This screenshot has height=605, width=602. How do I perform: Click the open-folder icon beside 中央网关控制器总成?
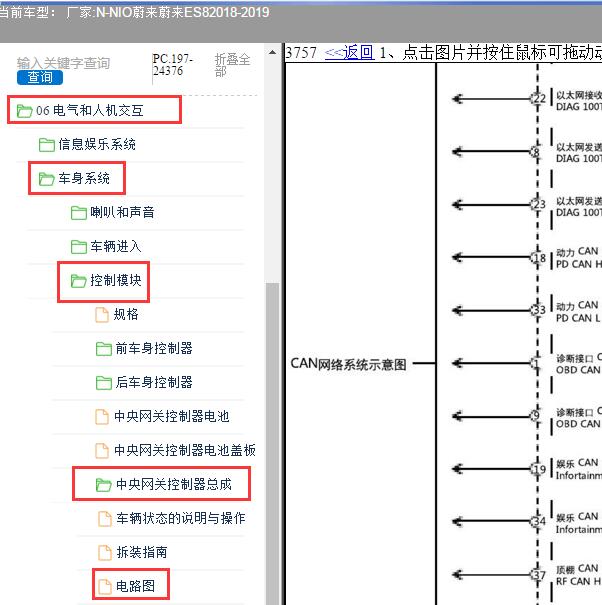click(x=104, y=485)
